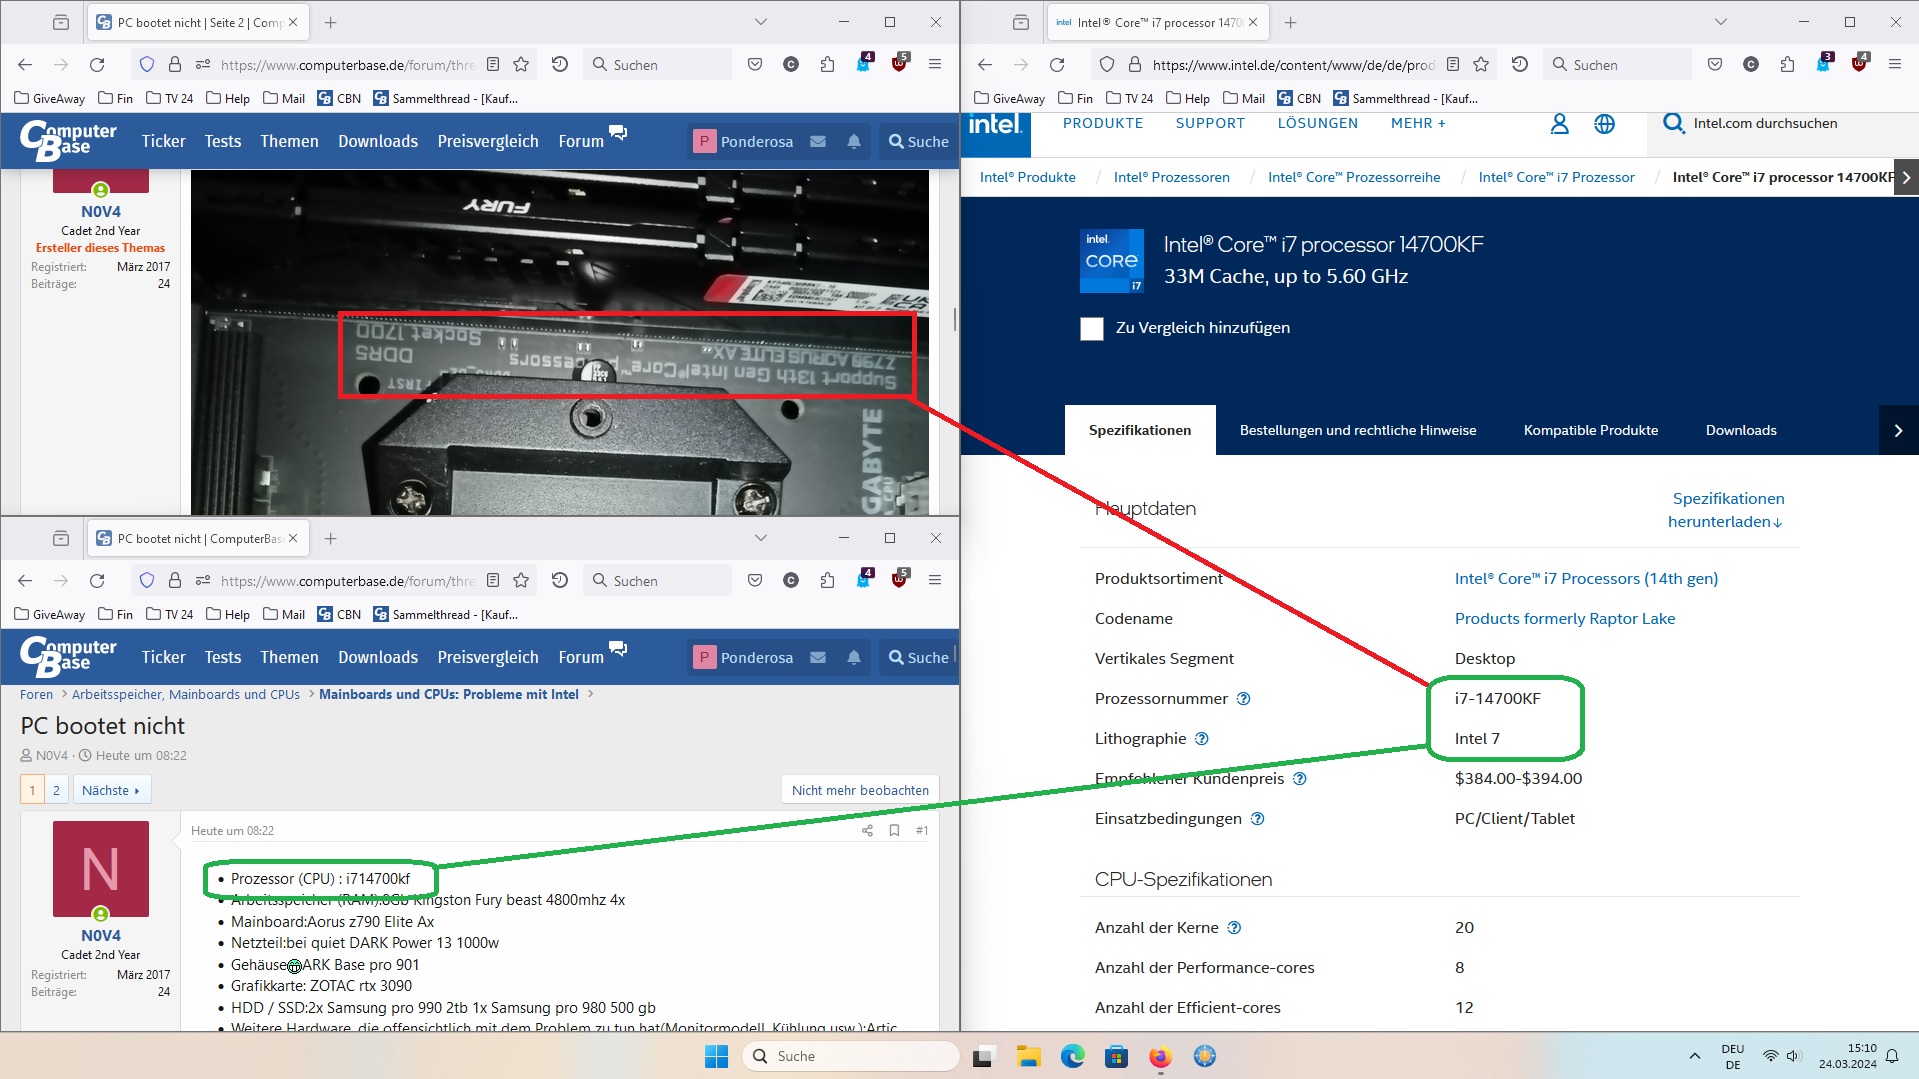Open Kompatible Produkte tab
Image resolution: width=1919 pixels, height=1079 pixels.
pos(1590,431)
